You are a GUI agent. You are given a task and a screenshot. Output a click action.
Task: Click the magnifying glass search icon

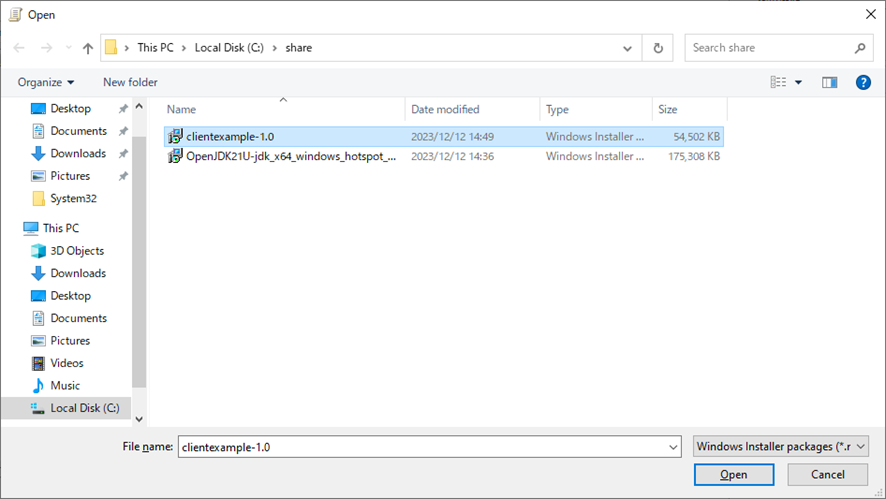[860, 48]
